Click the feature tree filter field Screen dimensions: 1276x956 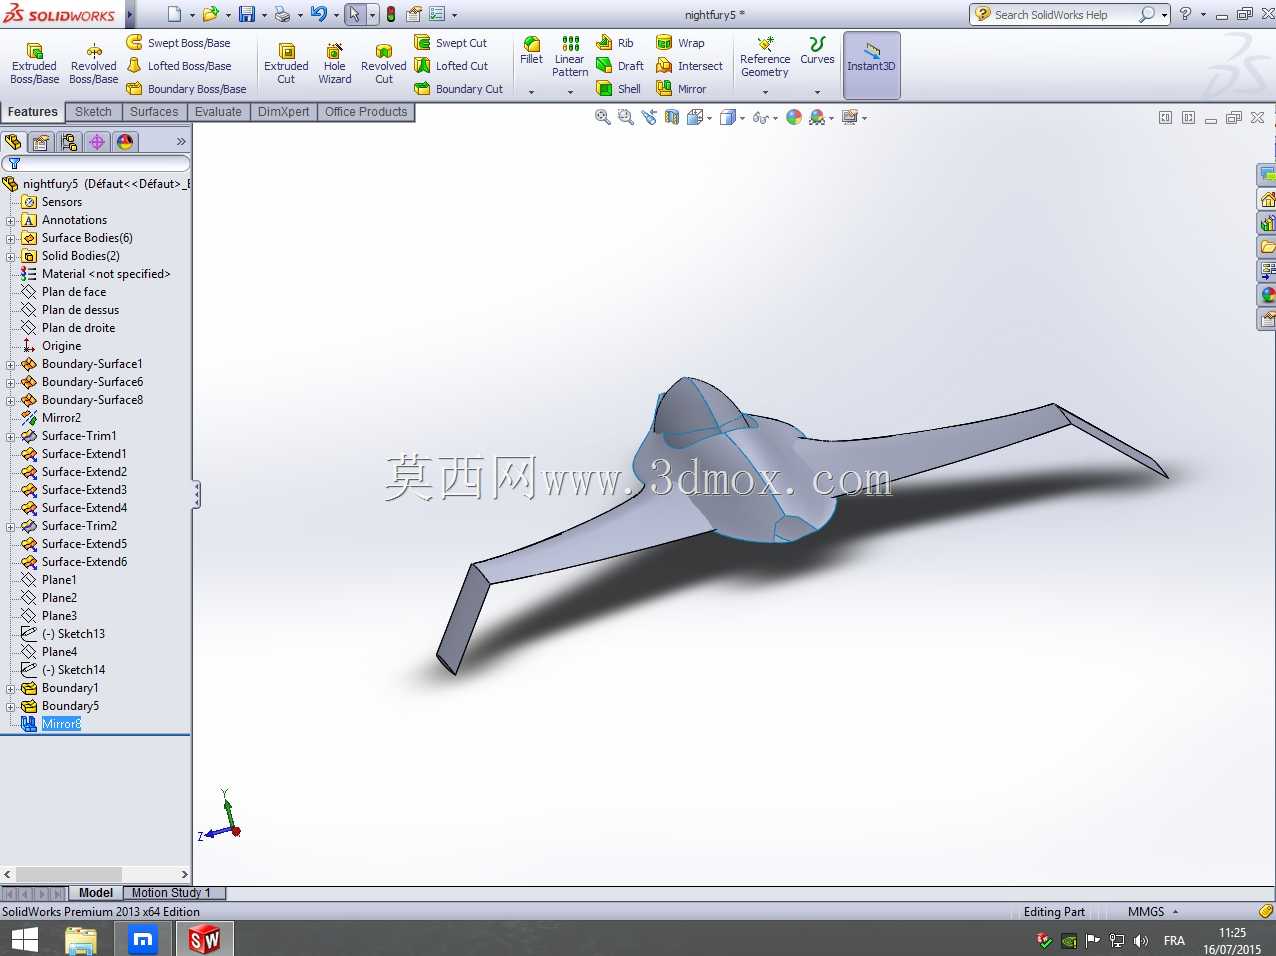pos(96,163)
